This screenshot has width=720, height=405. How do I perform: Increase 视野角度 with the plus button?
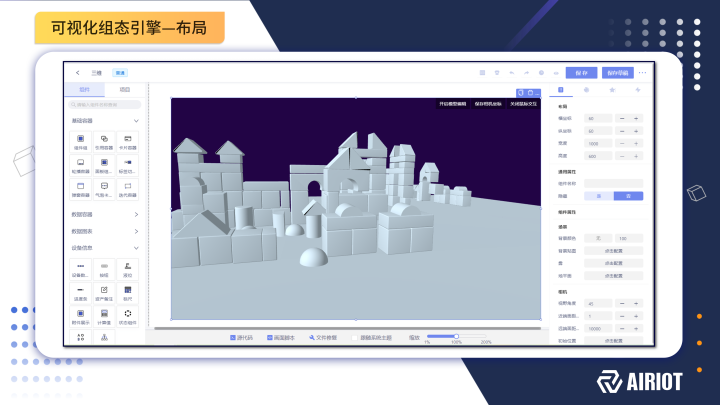pos(636,304)
